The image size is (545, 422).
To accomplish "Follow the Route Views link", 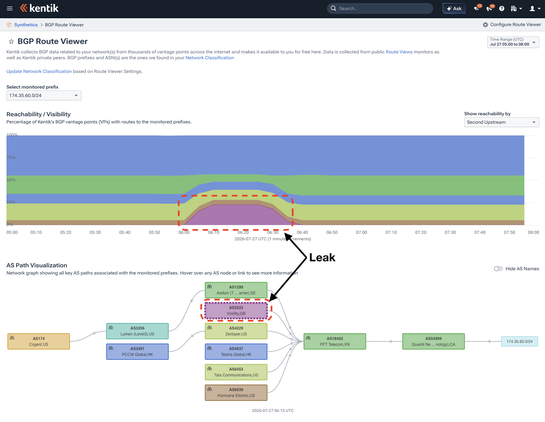I will click(x=399, y=52).
